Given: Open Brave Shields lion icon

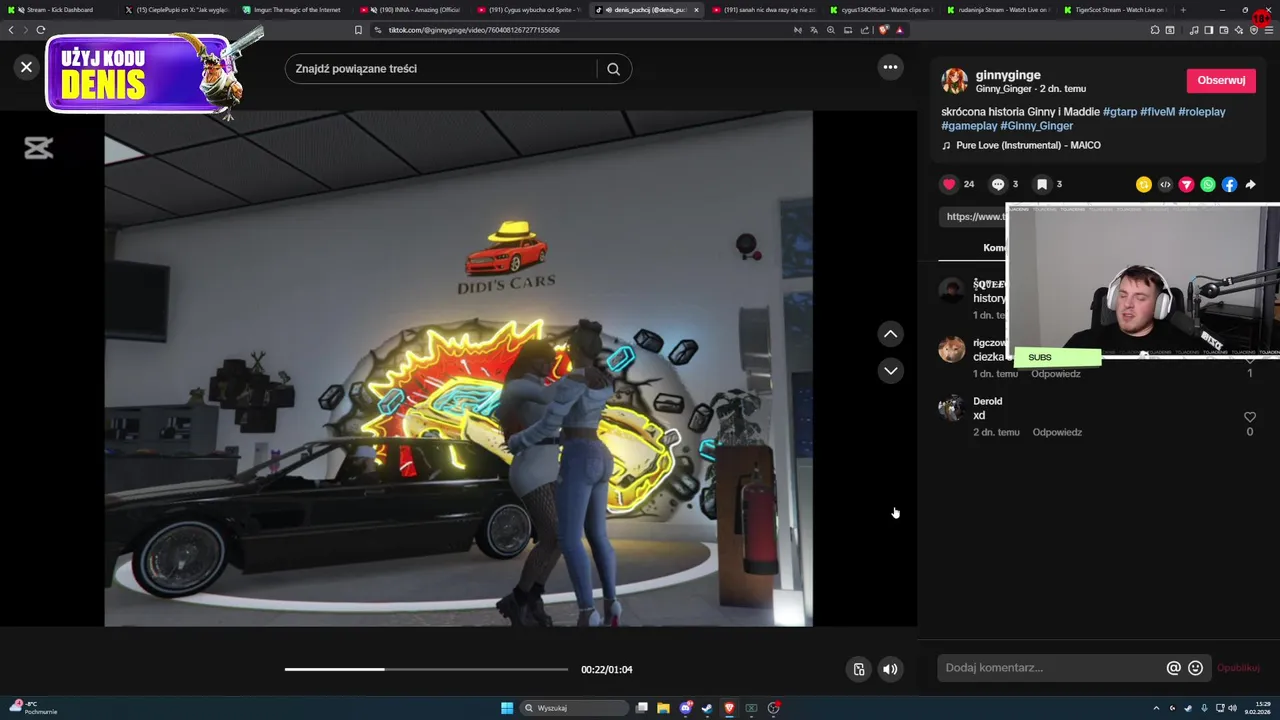Looking at the screenshot, I should pyautogui.click(x=883, y=30).
